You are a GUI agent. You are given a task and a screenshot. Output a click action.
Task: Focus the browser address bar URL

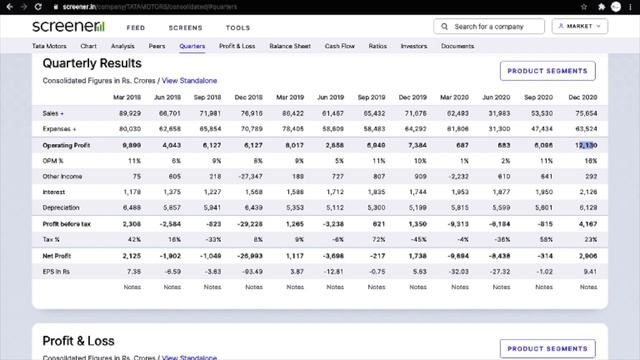(x=150, y=7)
